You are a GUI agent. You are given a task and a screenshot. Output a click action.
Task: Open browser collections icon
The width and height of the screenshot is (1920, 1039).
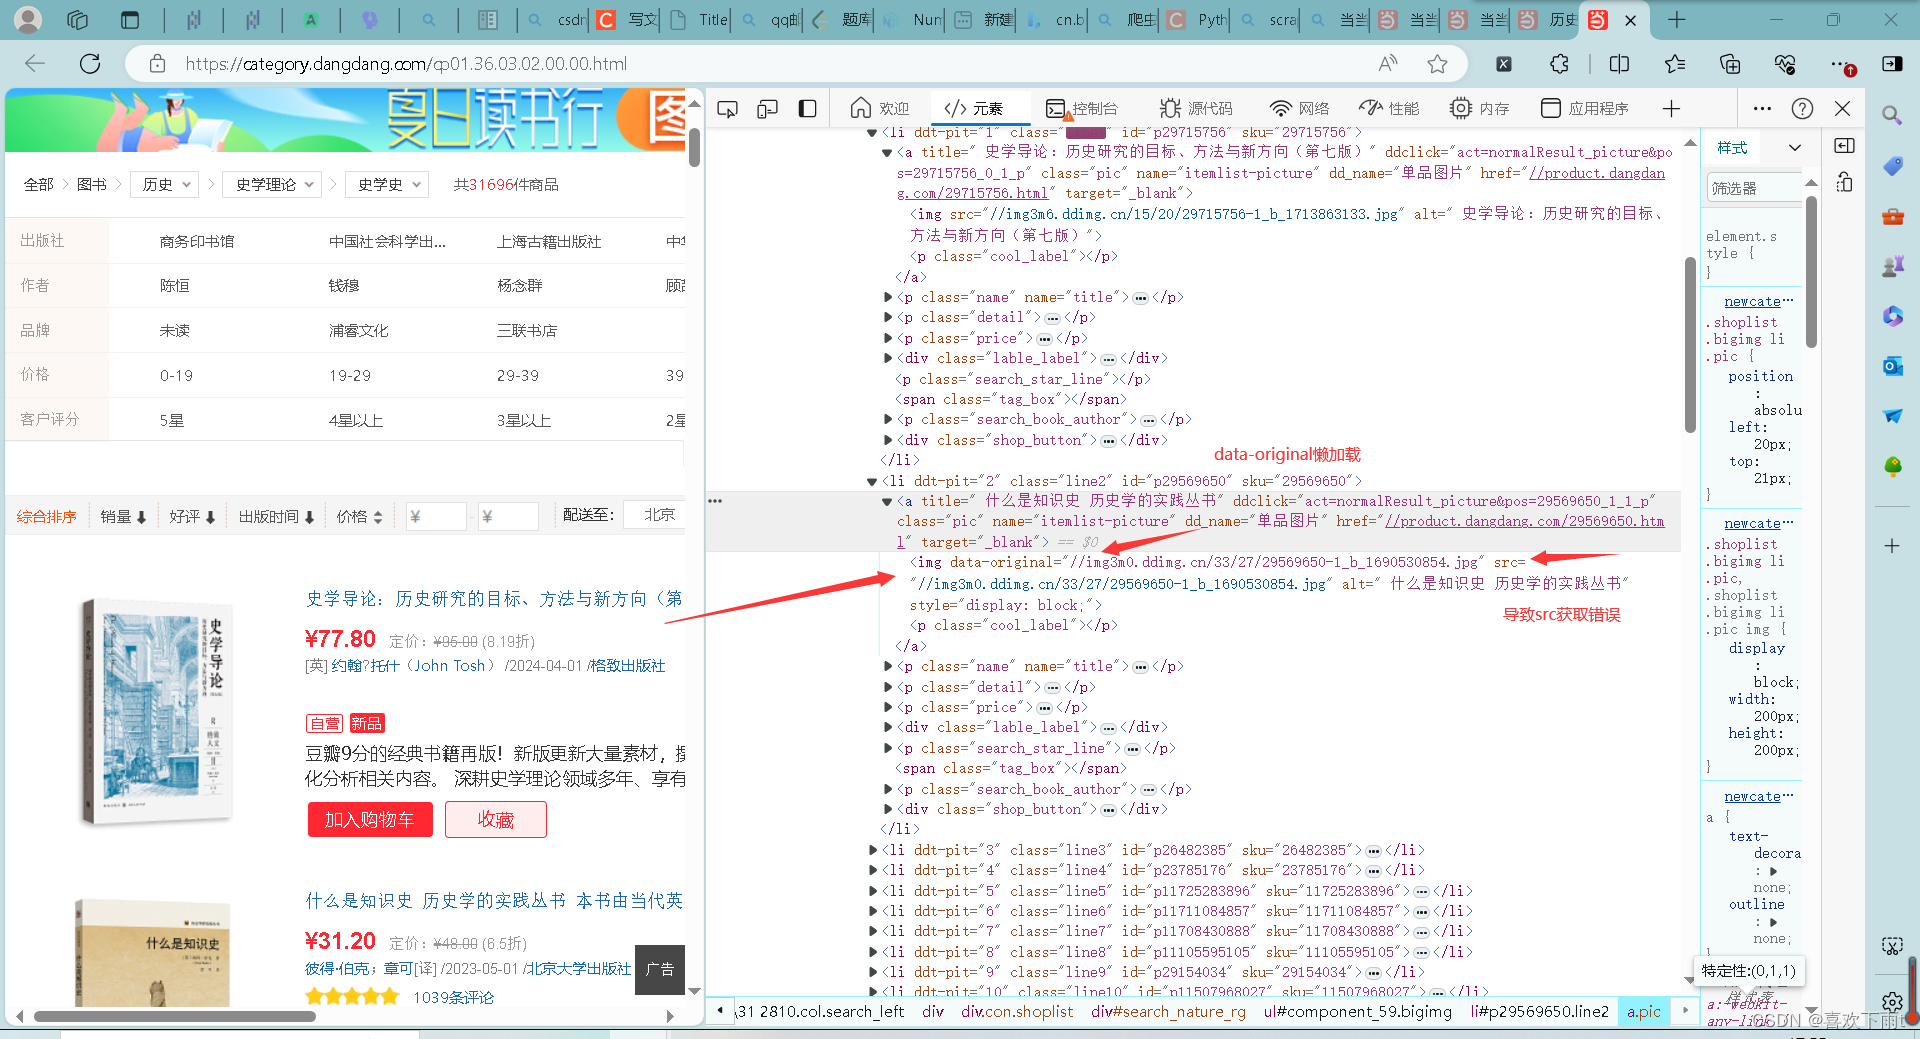pyautogui.click(x=1730, y=64)
